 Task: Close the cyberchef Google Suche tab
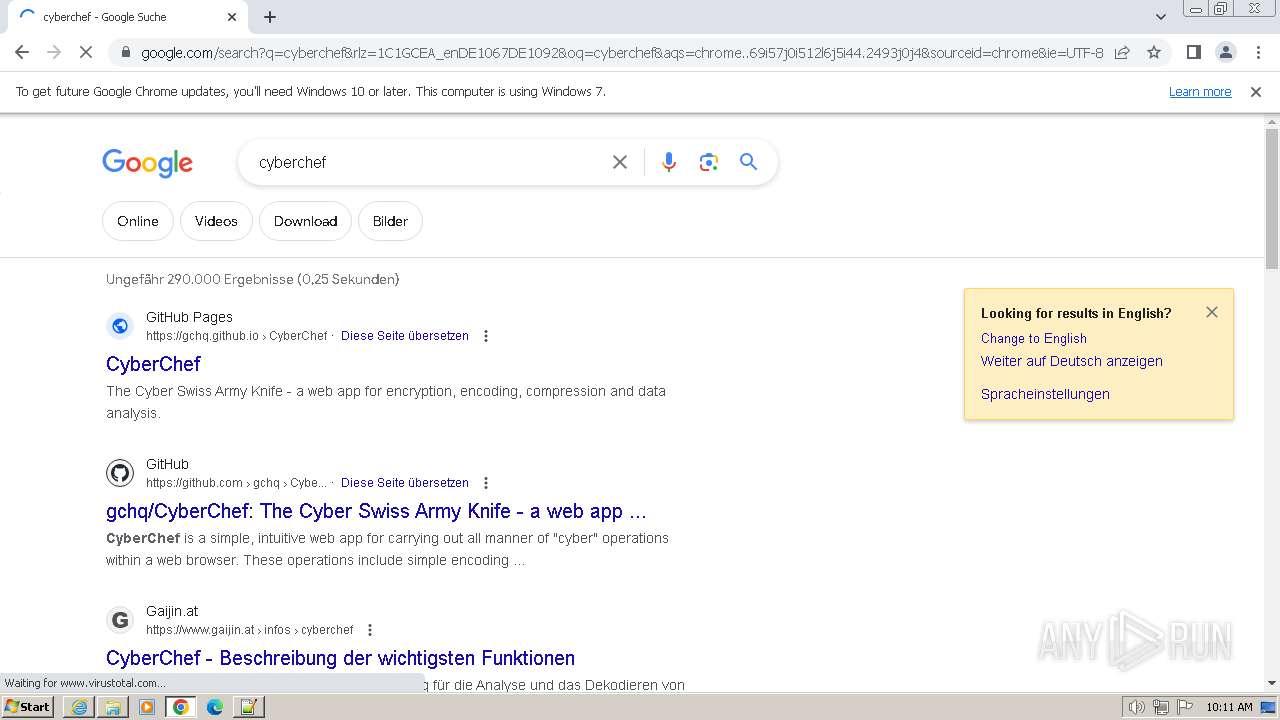point(232,17)
